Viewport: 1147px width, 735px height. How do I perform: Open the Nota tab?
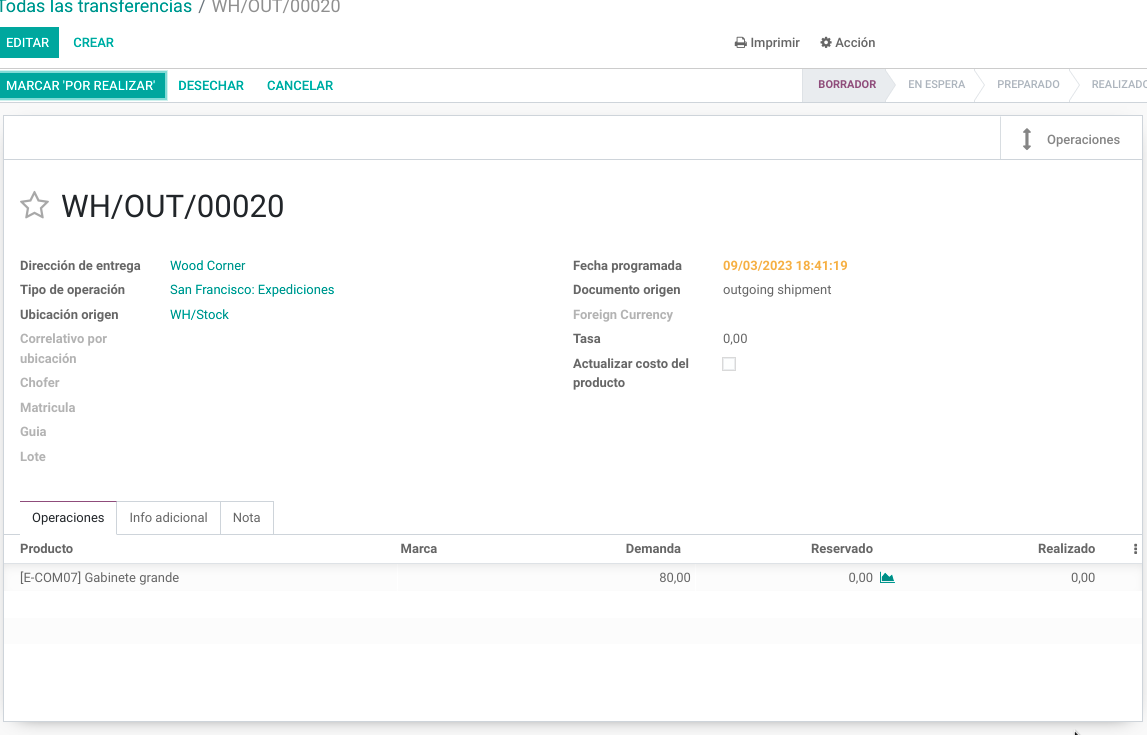(x=247, y=518)
